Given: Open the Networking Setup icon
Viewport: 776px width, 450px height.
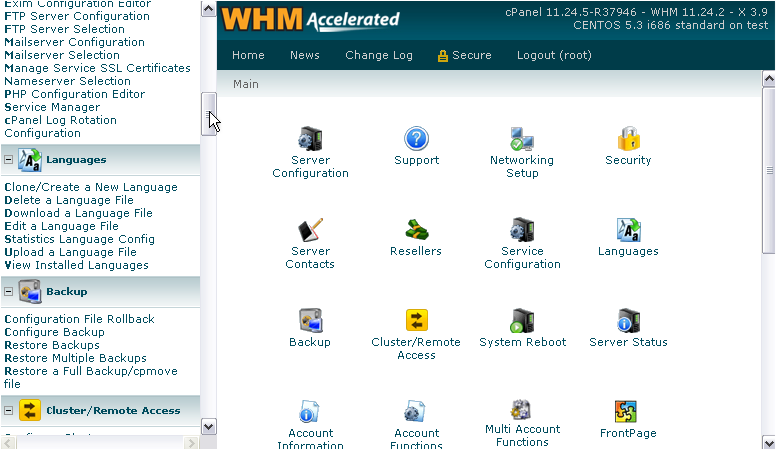Looking at the screenshot, I should (522, 139).
